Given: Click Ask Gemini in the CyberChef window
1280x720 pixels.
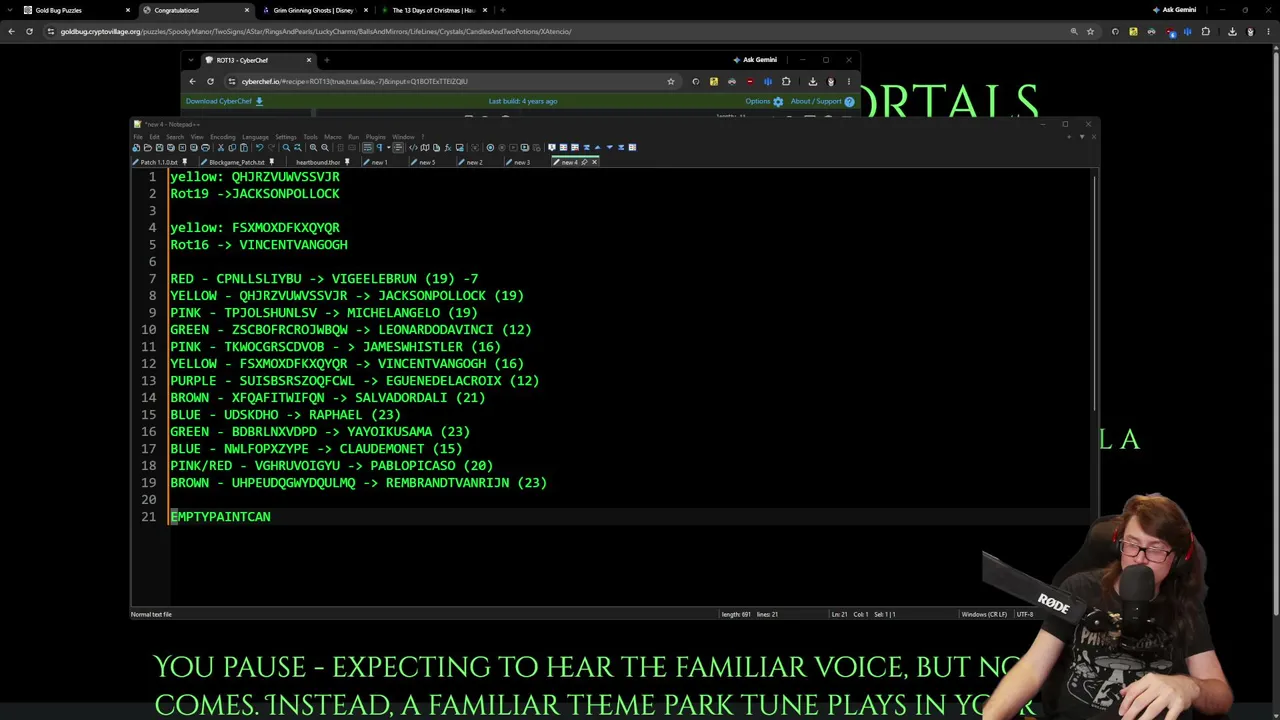Looking at the screenshot, I should click(x=755, y=60).
